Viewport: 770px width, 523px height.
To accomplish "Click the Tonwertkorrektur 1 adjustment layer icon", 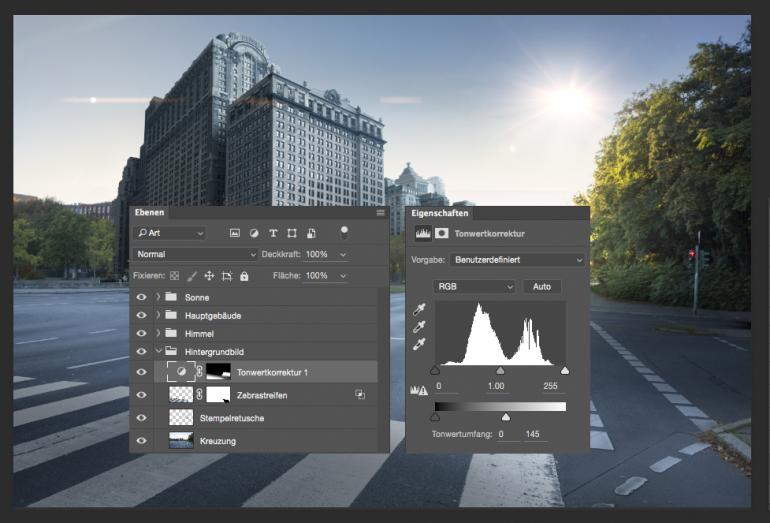I will pyautogui.click(x=181, y=372).
